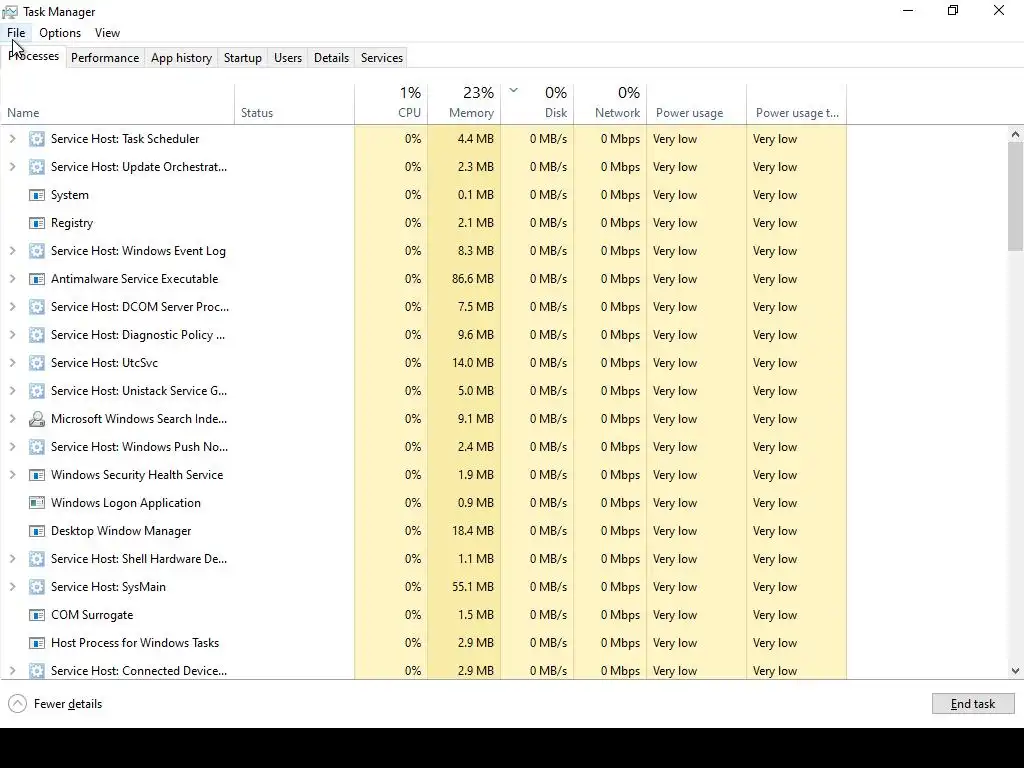Click the Host Process for Windows Tasks icon
This screenshot has width=1024, height=768.
coord(37,643)
